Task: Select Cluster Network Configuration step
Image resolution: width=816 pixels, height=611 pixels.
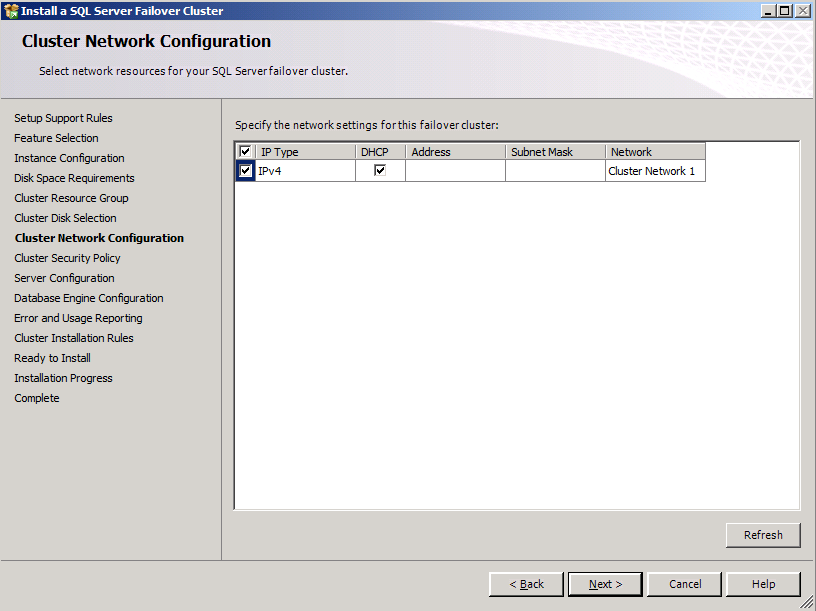Action: point(99,238)
